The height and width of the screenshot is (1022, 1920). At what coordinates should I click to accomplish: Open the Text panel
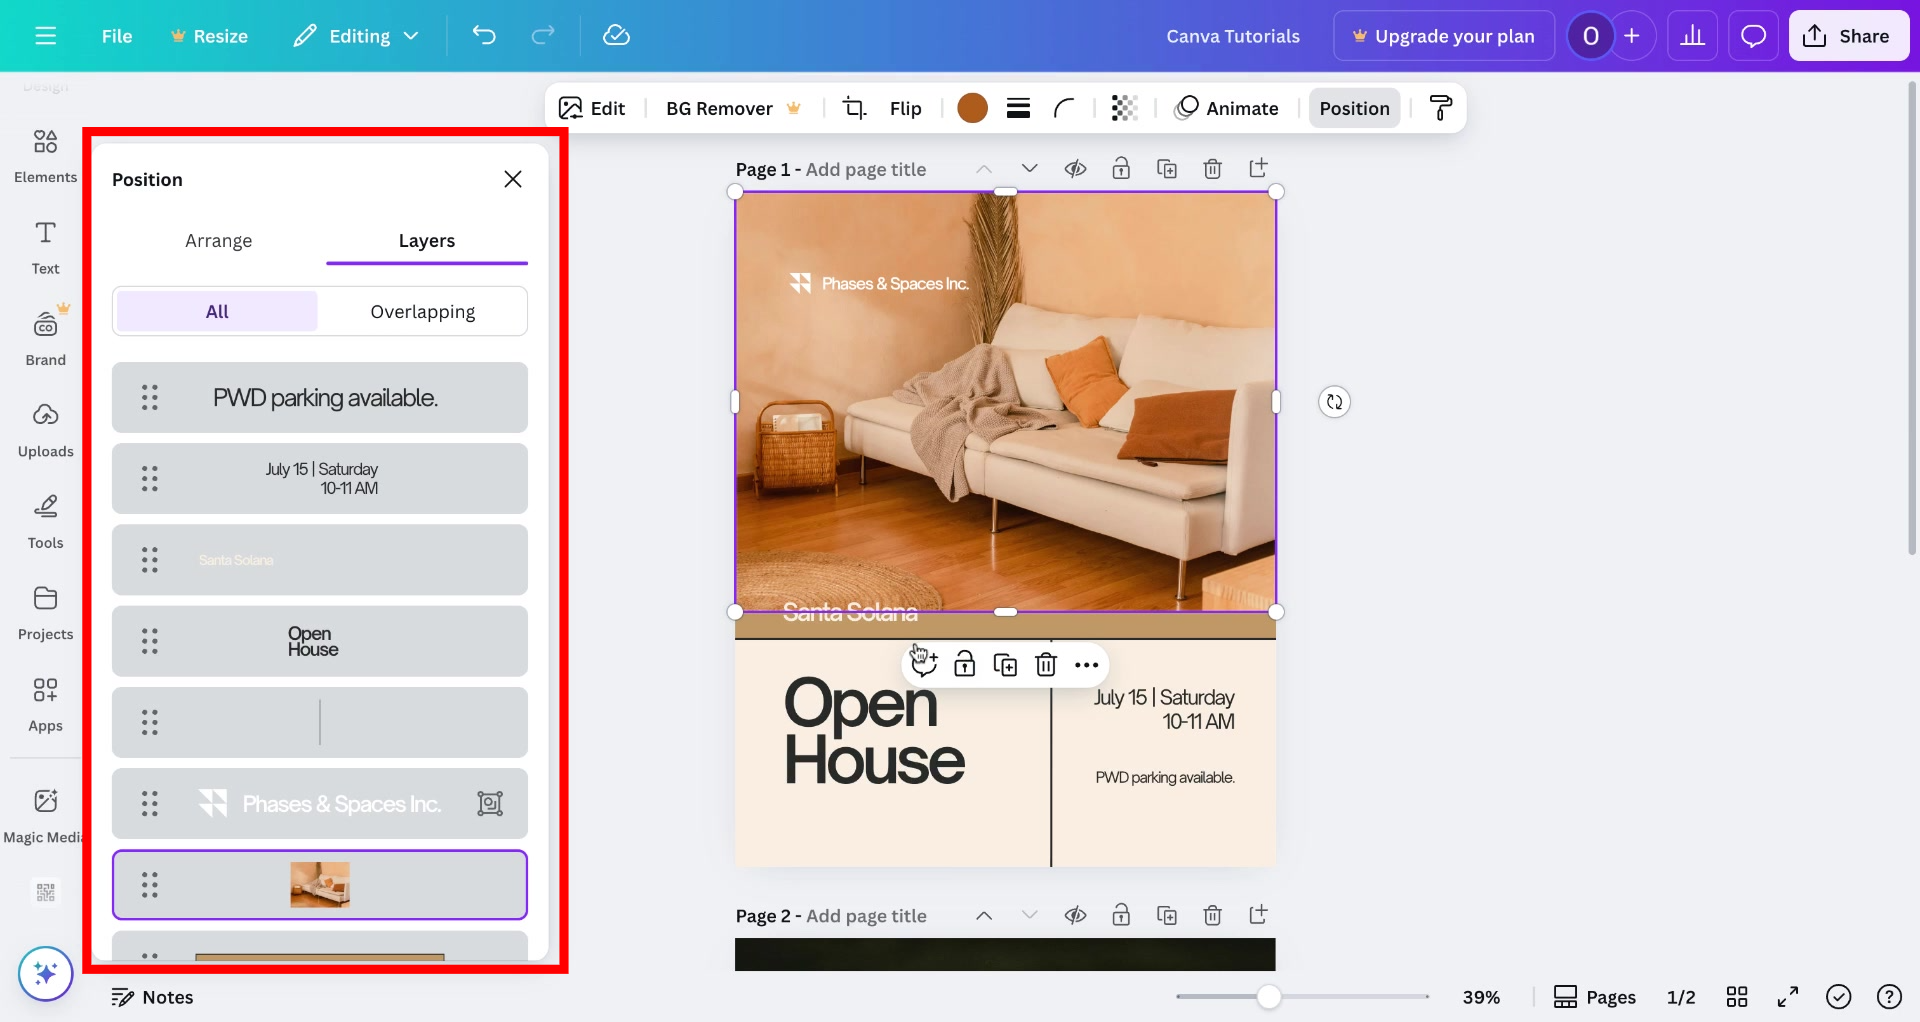[45, 247]
